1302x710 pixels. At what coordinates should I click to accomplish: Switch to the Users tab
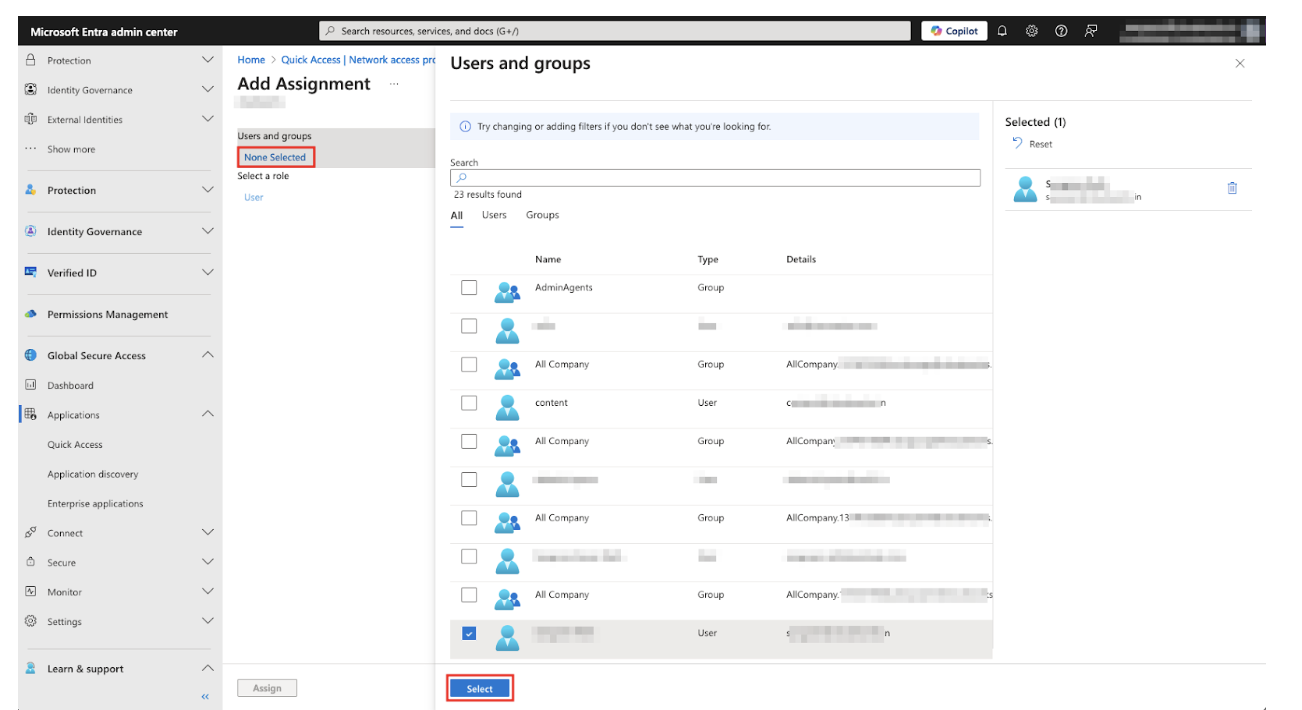496,215
